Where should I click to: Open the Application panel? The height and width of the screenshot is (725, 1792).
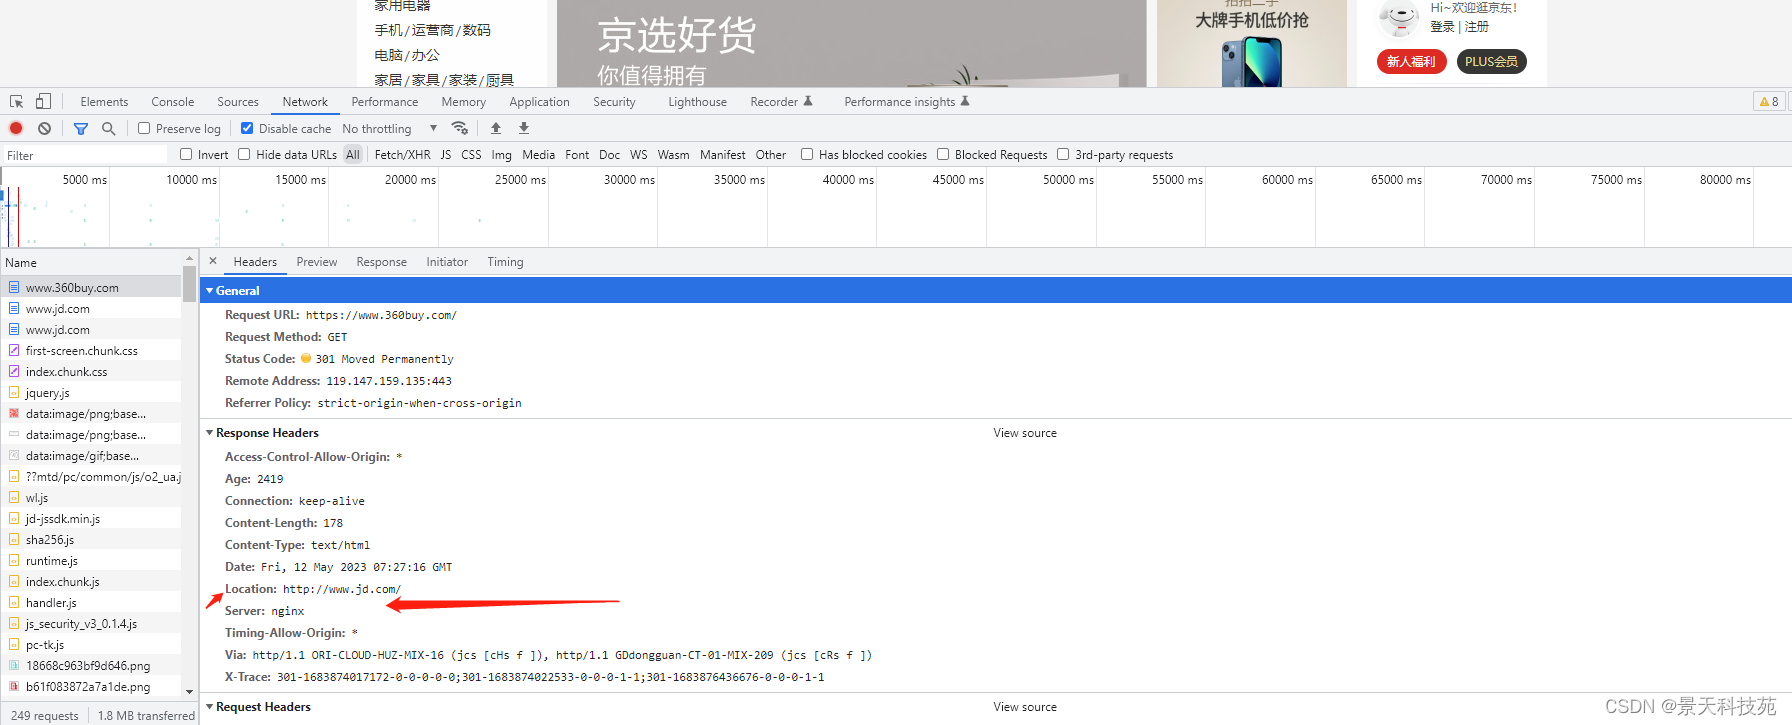[539, 102]
